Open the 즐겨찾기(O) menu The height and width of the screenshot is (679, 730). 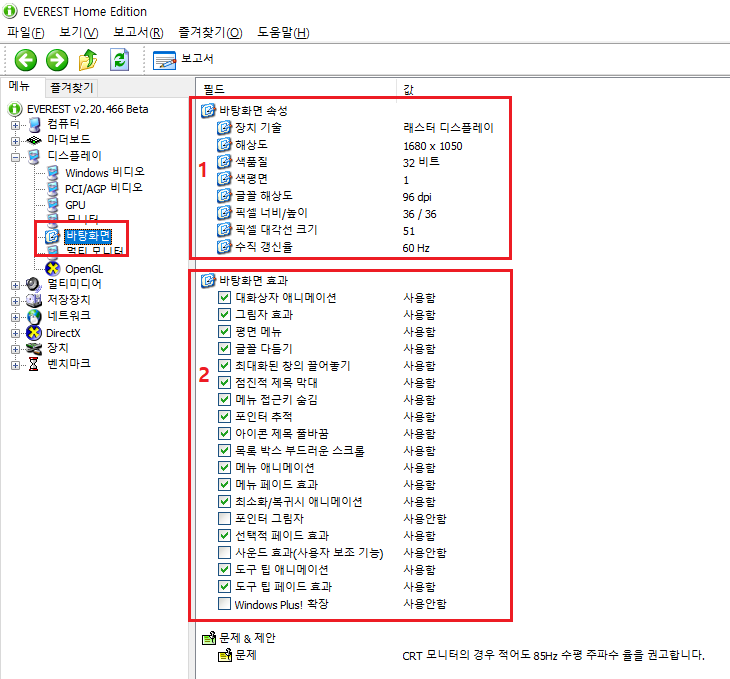point(210,33)
